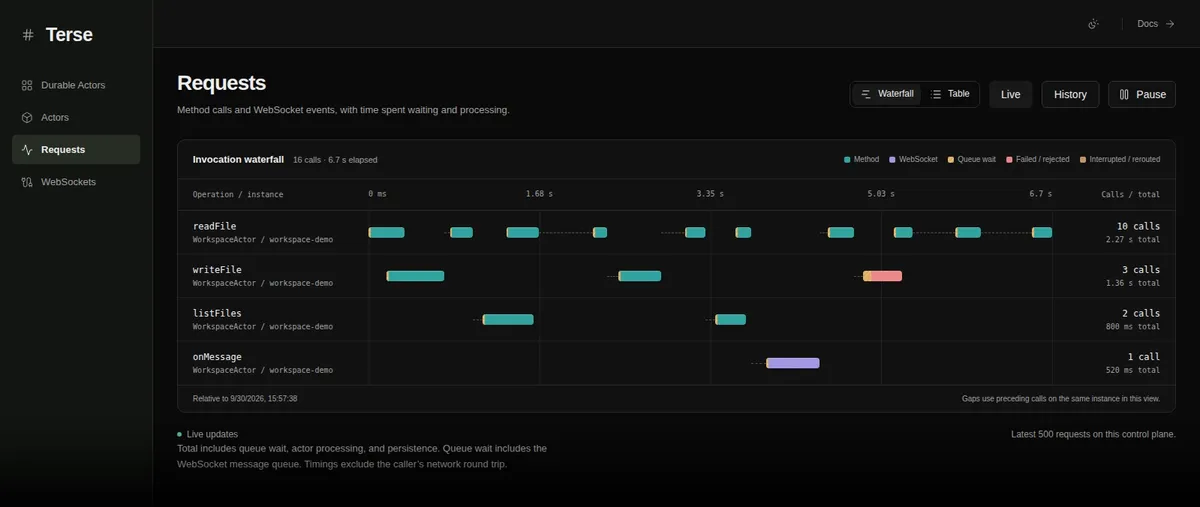Click the "10 calls" readFile total

tap(1139, 226)
